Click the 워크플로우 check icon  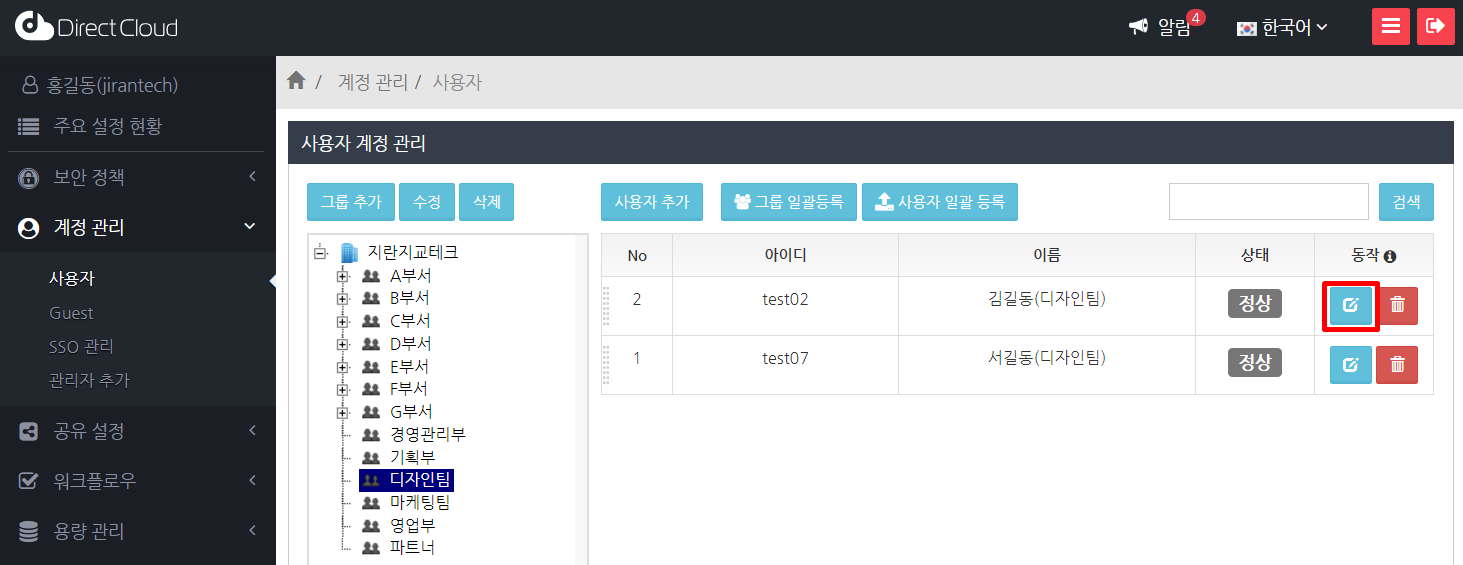29,481
